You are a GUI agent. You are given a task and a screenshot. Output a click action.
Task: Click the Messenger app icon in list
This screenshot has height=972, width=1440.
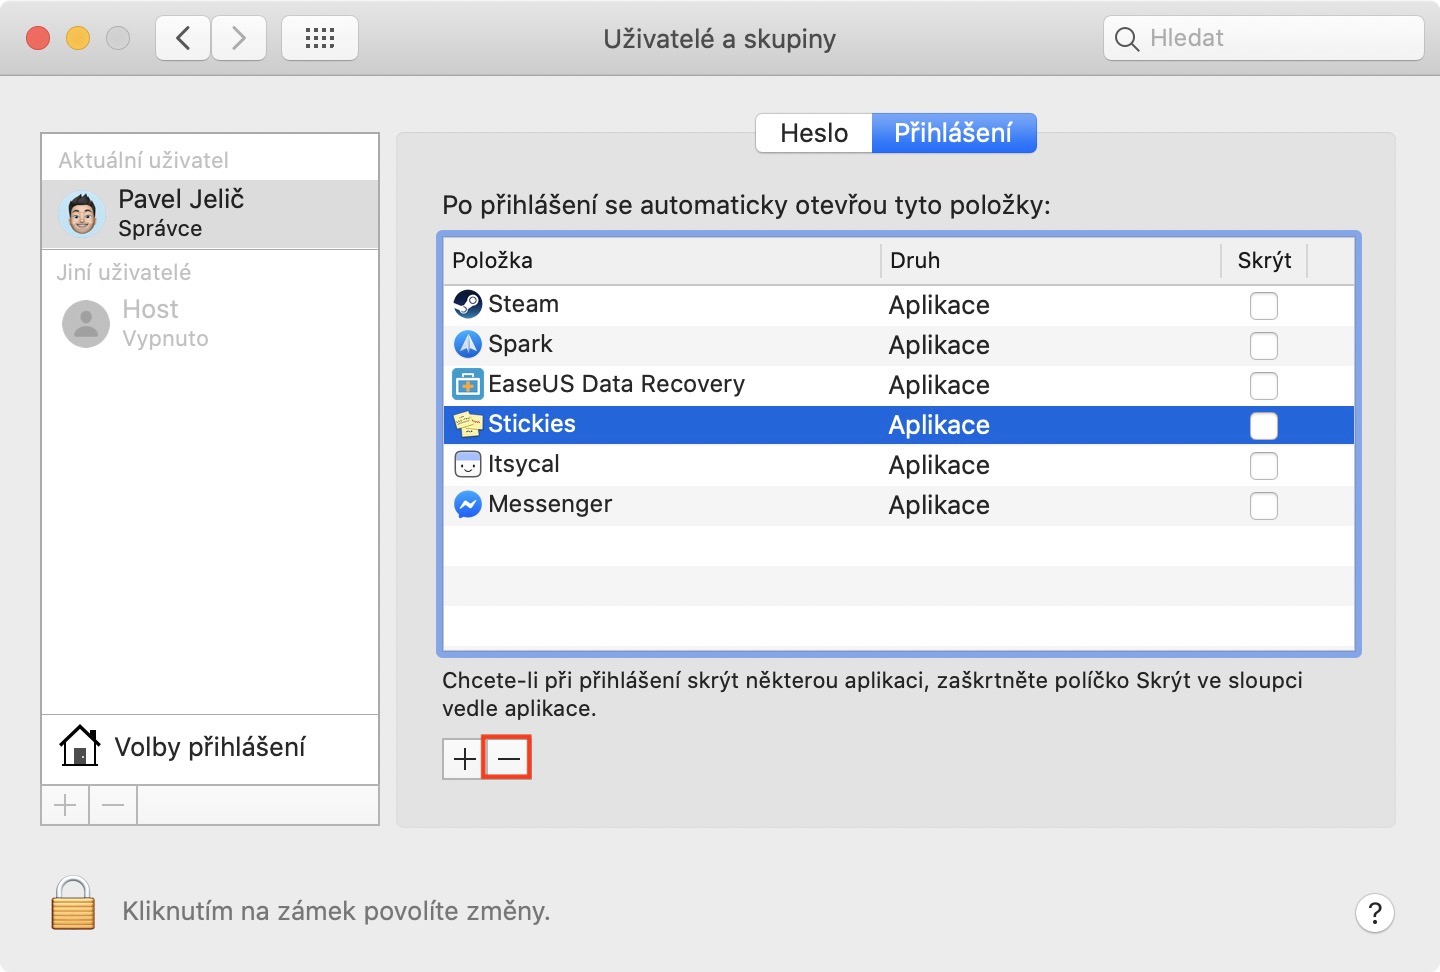[467, 505]
